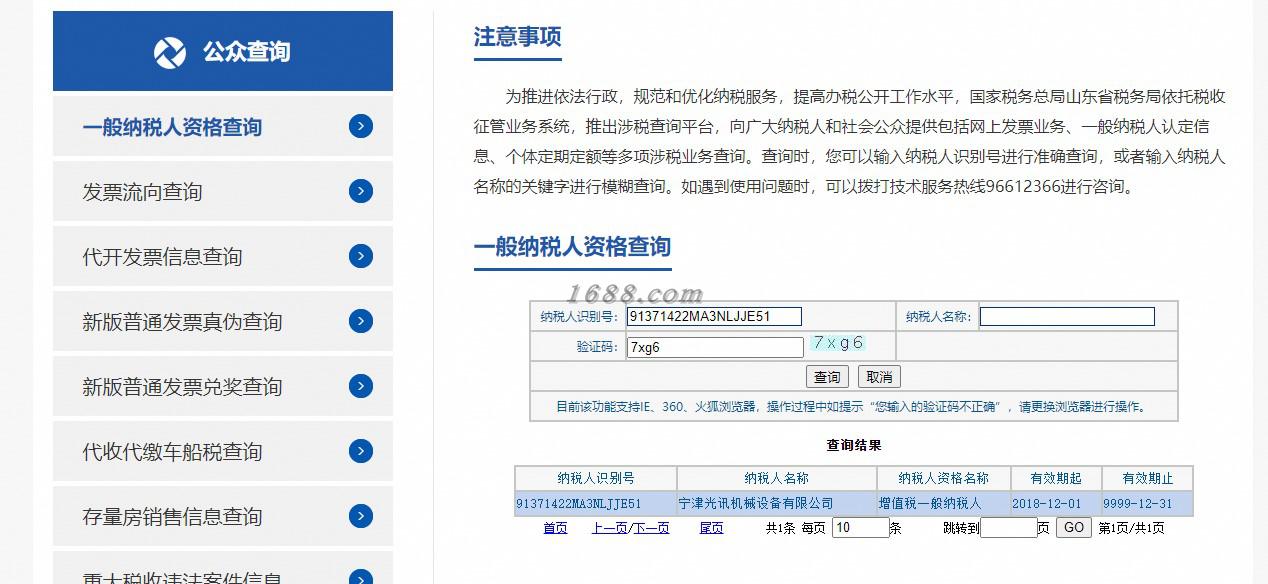Click 下一页 pagination link
This screenshot has height=584, width=1268.
[x=651, y=528]
